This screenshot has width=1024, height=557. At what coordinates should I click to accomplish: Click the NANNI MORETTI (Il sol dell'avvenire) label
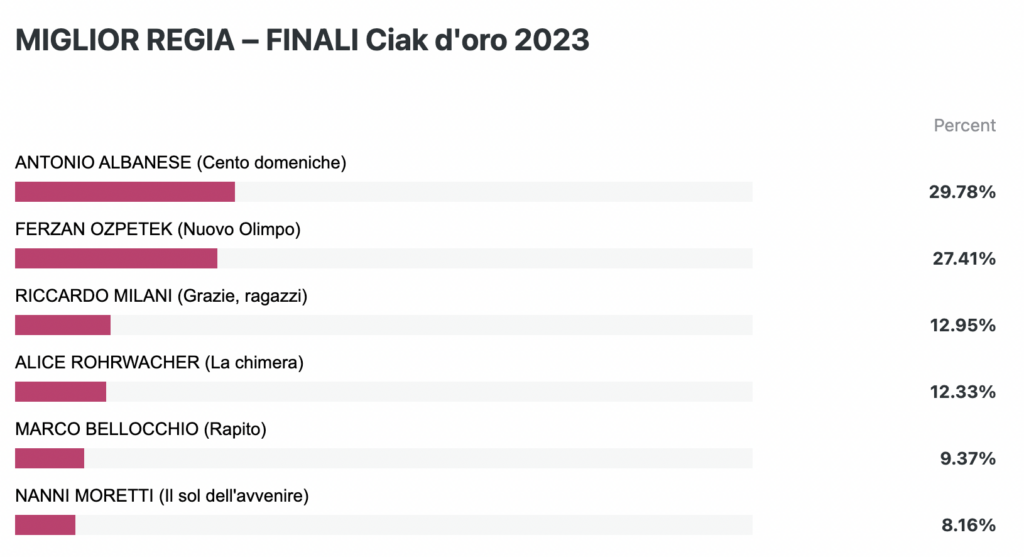pyautogui.click(x=161, y=496)
